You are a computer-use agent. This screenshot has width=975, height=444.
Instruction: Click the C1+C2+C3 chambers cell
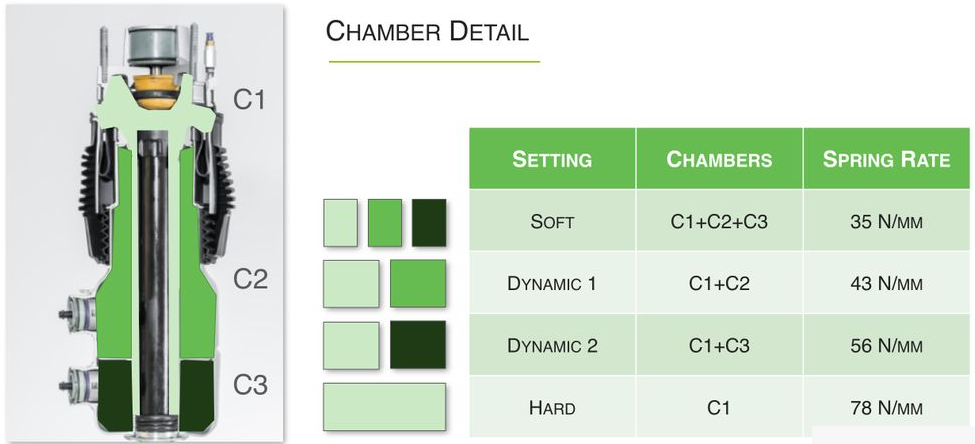(719, 221)
